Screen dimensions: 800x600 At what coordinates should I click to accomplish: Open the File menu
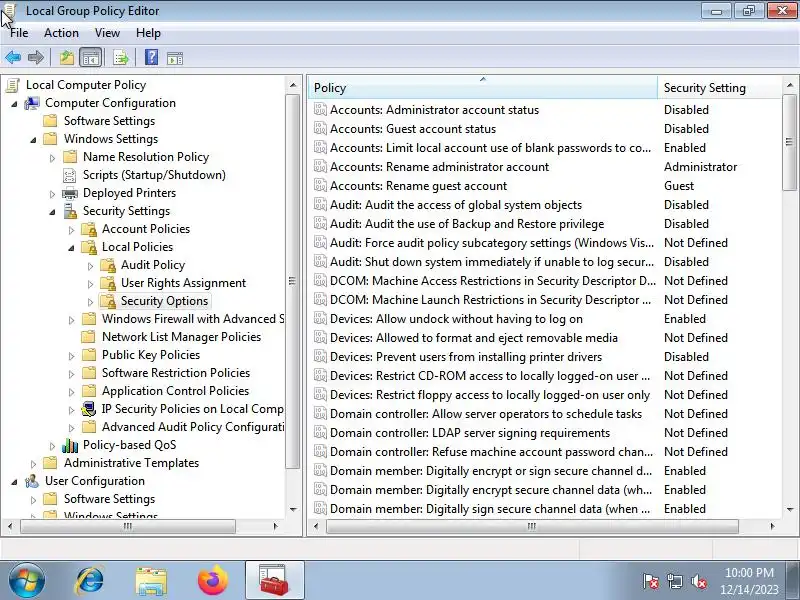pyautogui.click(x=19, y=33)
